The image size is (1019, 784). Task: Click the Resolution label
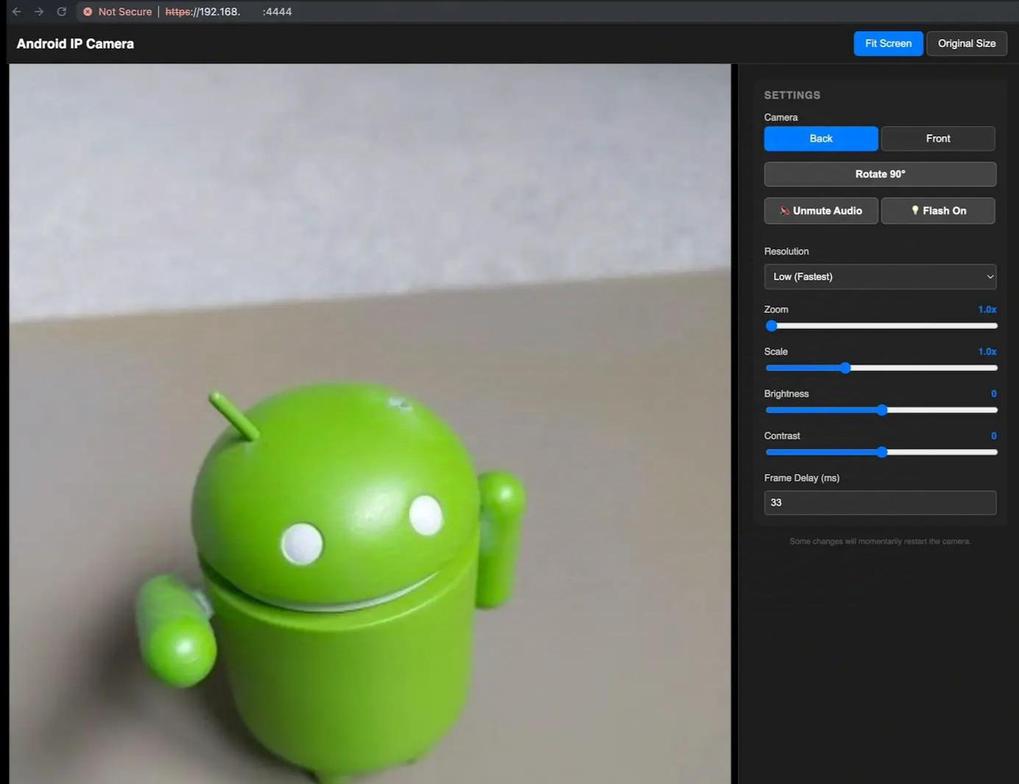click(x=786, y=252)
